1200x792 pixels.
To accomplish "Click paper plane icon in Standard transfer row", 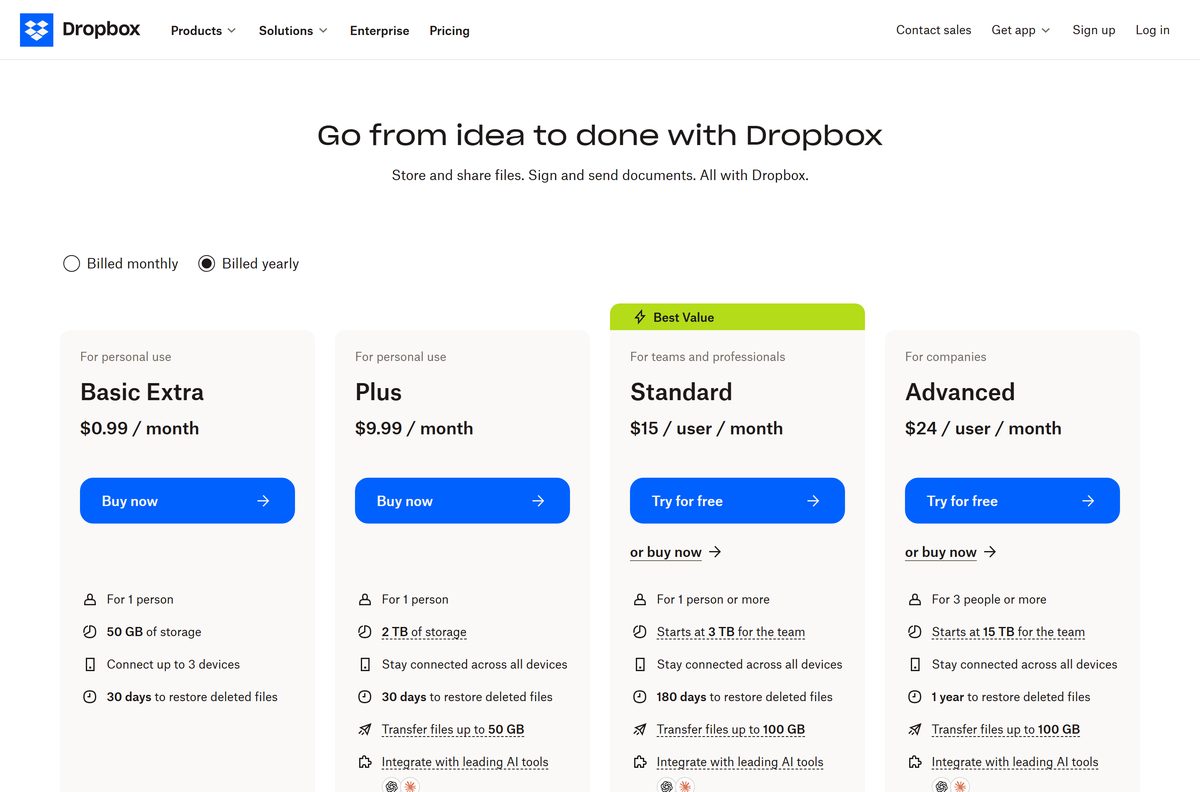I will (x=640, y=730).
